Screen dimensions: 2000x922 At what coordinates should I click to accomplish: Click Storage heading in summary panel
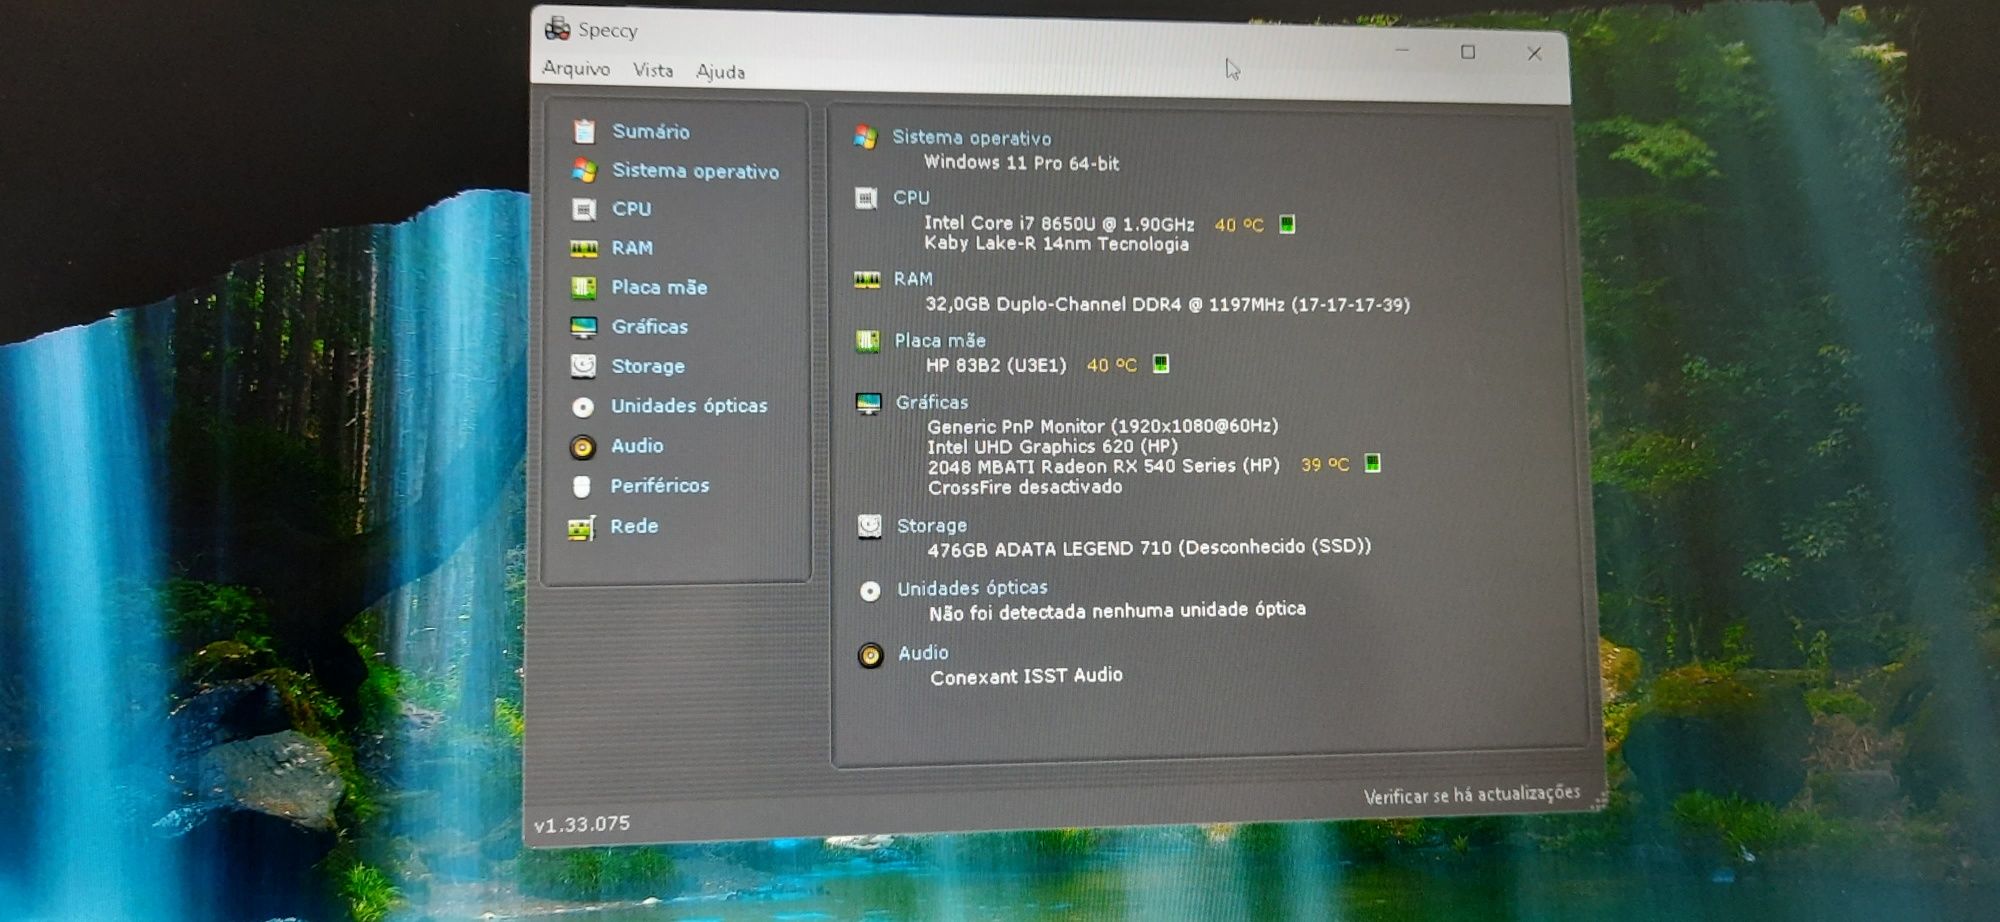tap(932, 525)
